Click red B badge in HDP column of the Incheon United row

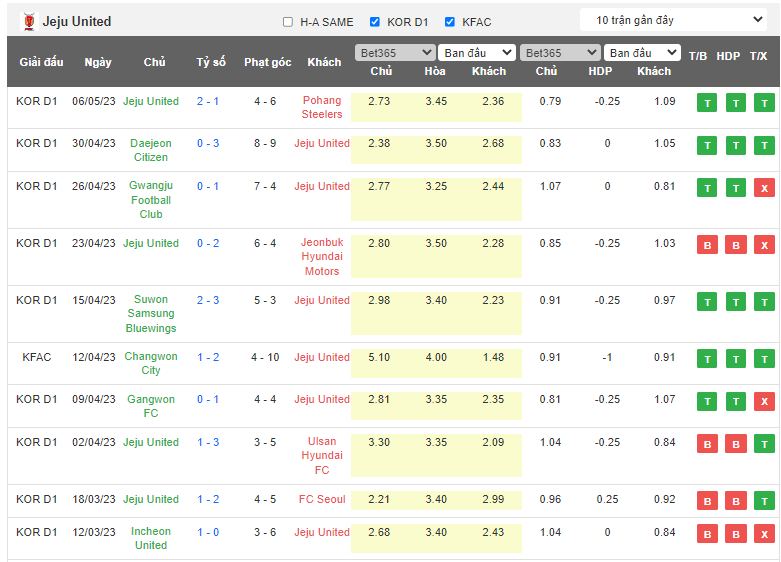pos(735,533)
